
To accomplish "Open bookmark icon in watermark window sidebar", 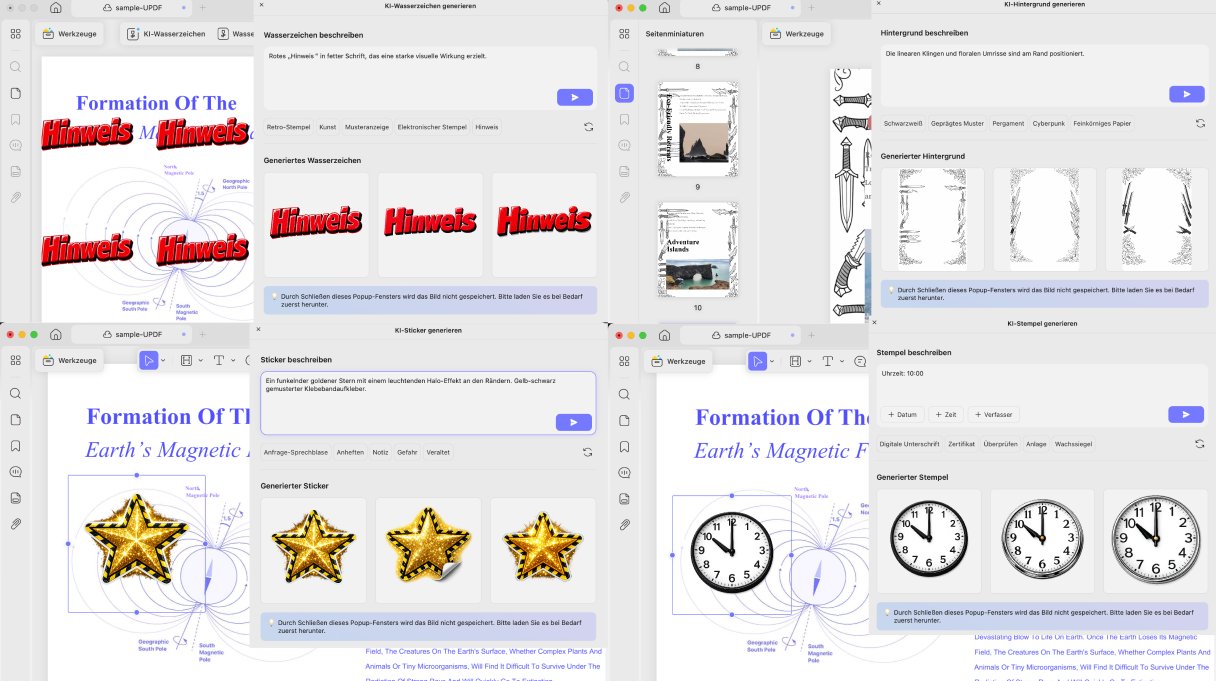I will [x=16, y=119].
